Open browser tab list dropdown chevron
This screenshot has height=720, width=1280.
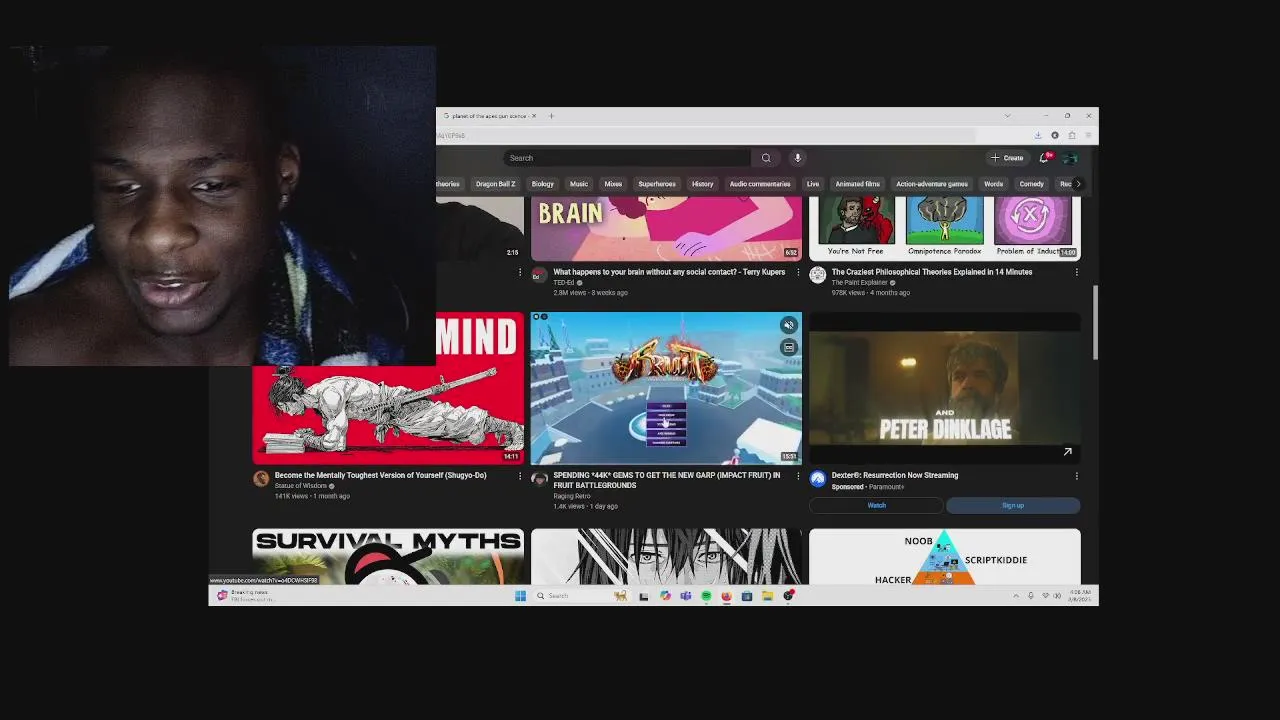tap(1007, 116)
